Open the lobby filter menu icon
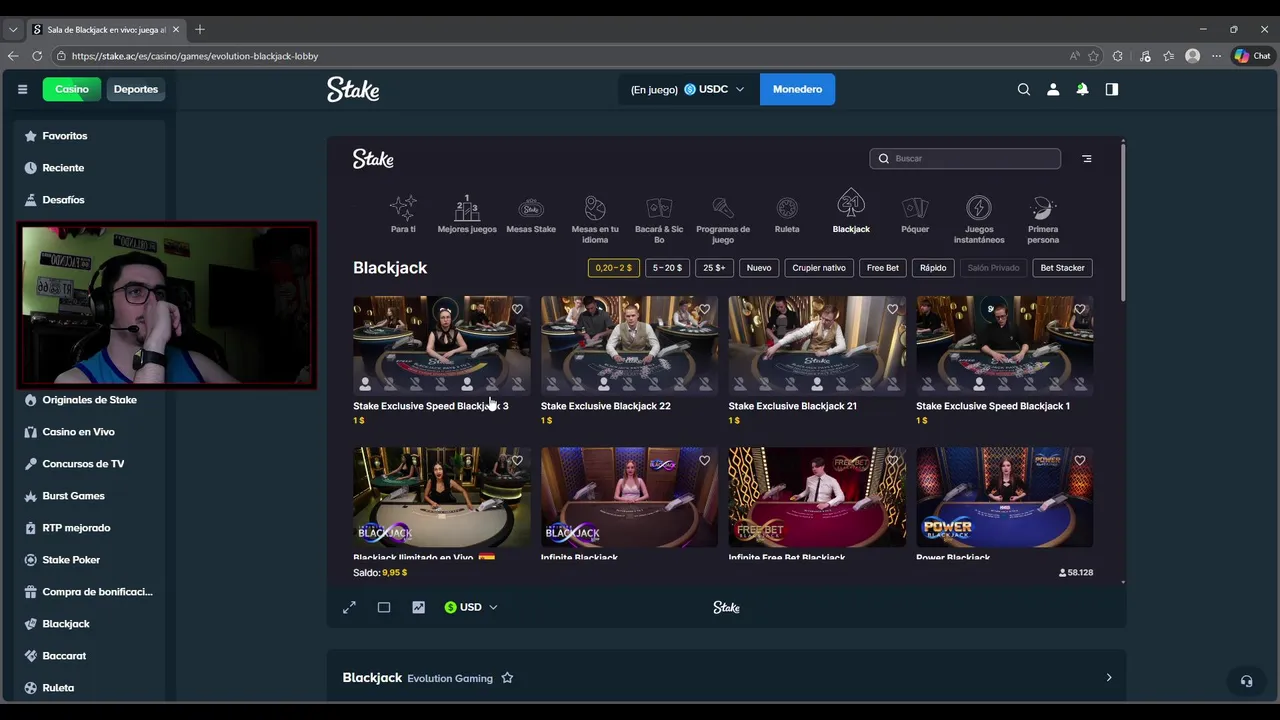The height and width of the screenshot is (720, 1280). point(1087,158)
